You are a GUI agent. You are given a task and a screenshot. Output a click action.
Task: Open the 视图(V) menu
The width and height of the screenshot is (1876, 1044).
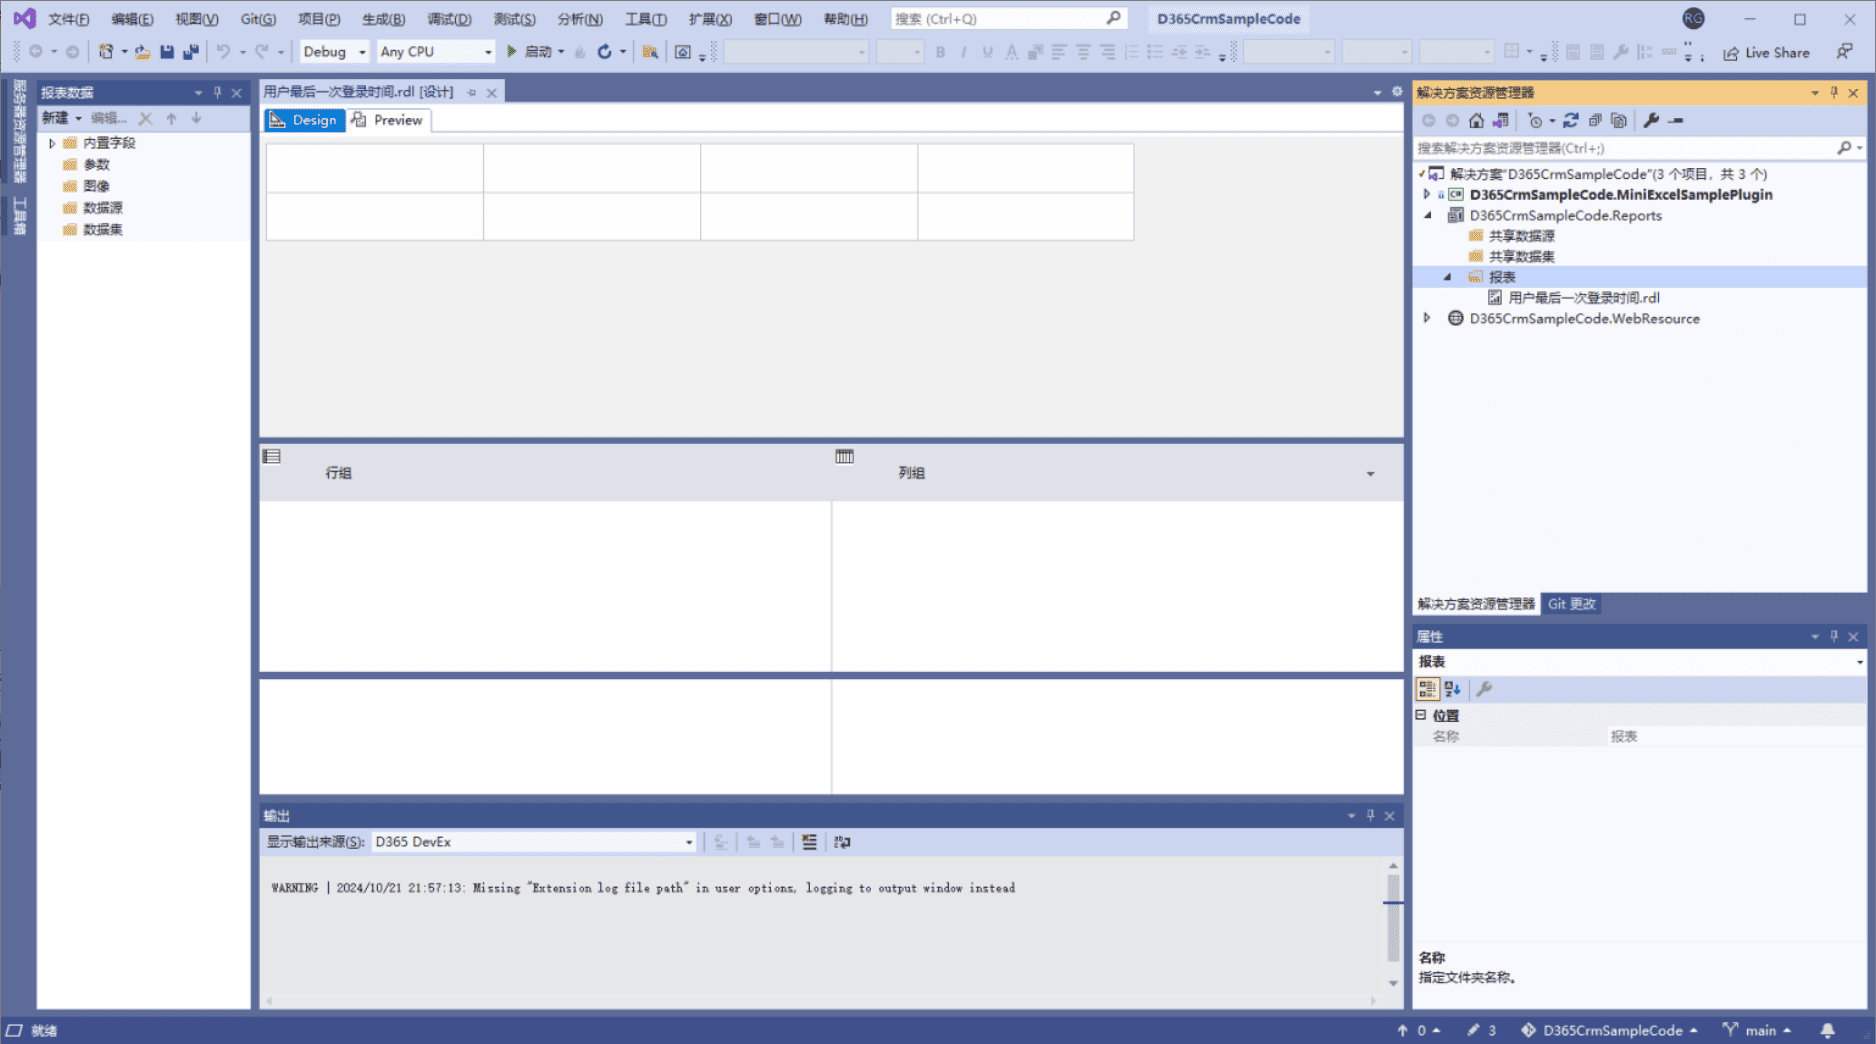[x=196, y=19]
